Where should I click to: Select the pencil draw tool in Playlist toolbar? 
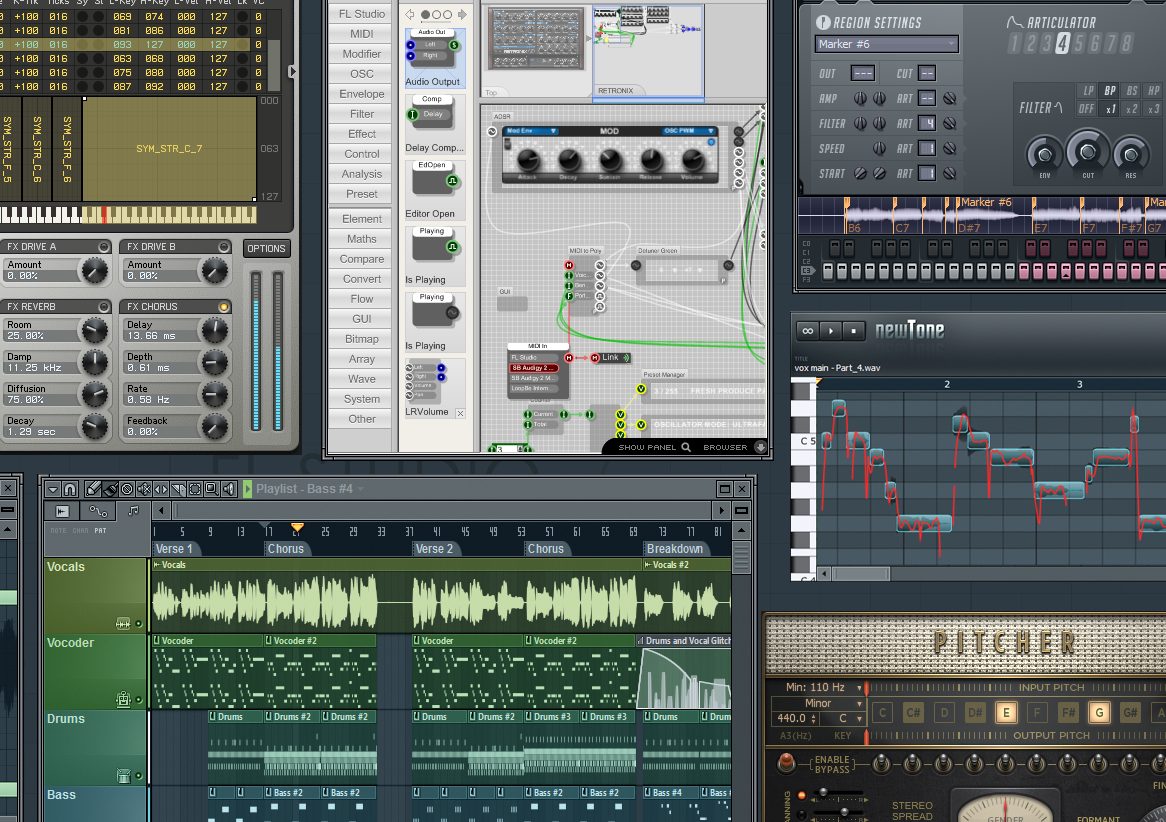click(x=93, y=489)
